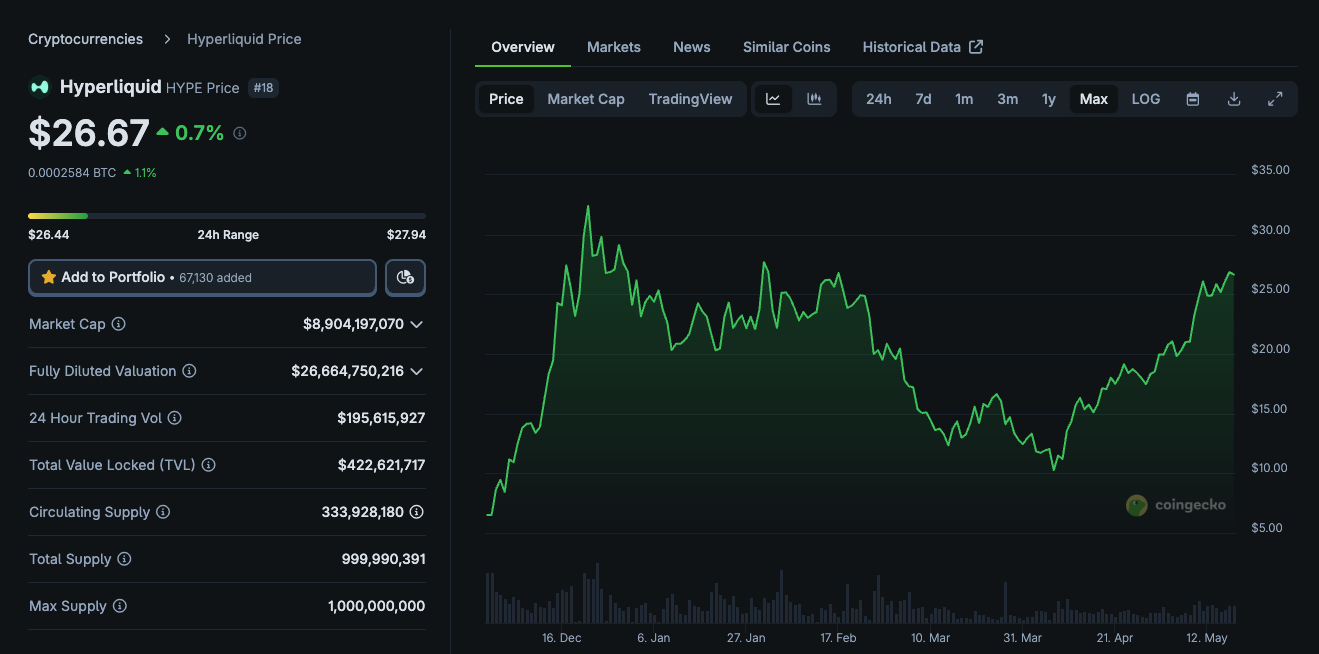This screenshot has width=1319, height=654.
Task: Show info for 24 Hour Trading Vol
Action: (x=175, y=418)
